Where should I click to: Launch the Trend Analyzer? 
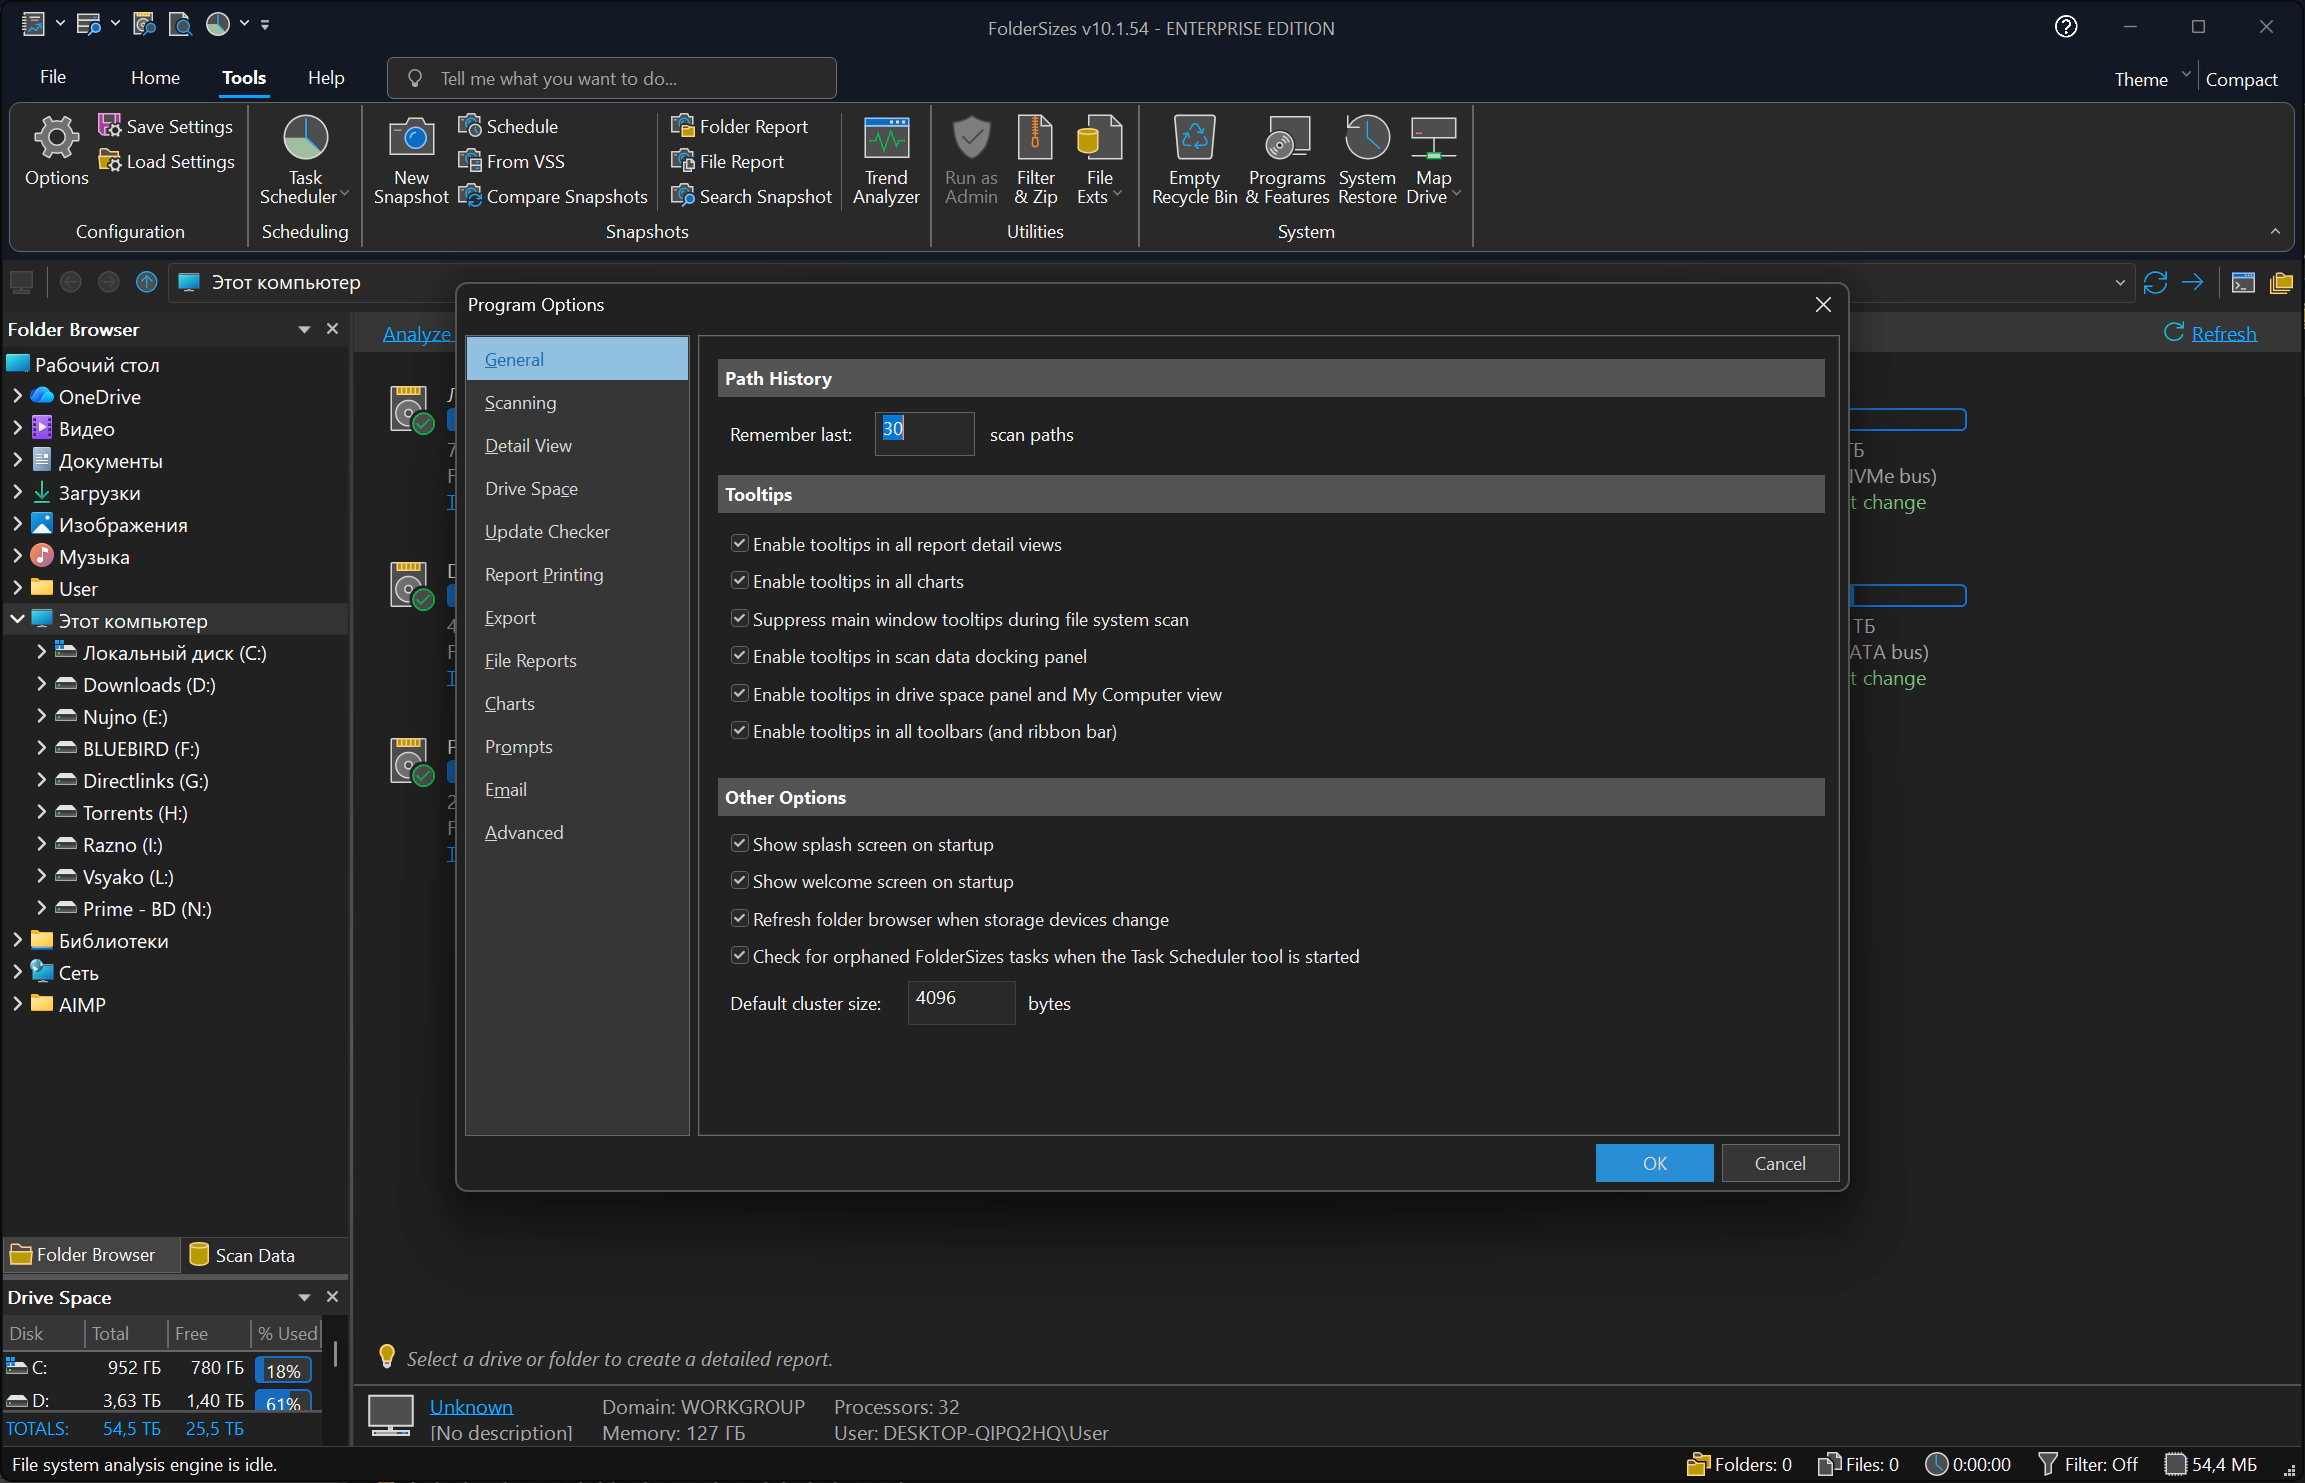(x=886, y=160)
